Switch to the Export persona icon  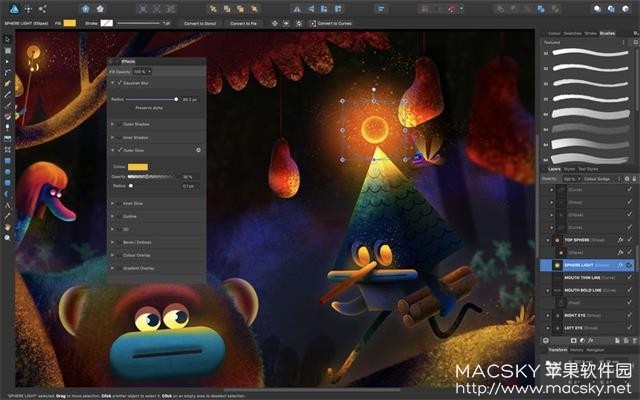[x=42, y=9]
